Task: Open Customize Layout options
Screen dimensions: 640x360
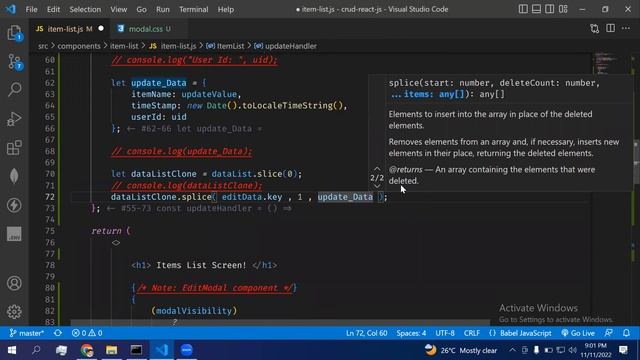Action: [563, 9]
